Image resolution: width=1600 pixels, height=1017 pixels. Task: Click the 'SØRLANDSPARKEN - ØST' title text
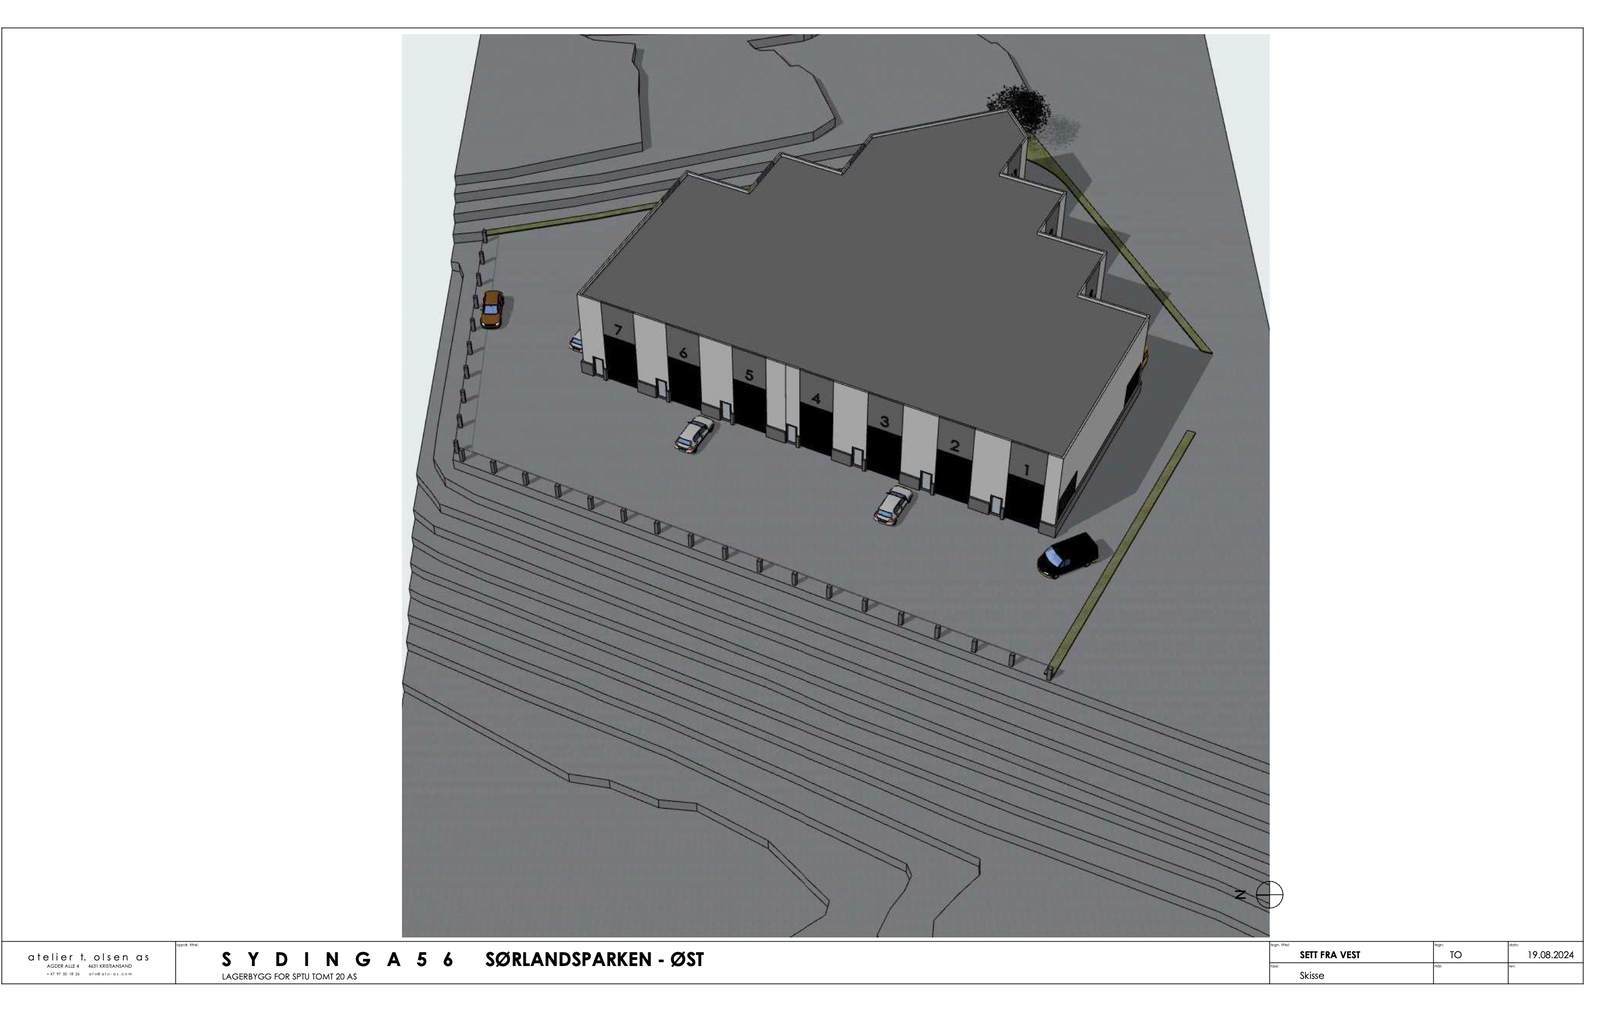pos(595,960)
